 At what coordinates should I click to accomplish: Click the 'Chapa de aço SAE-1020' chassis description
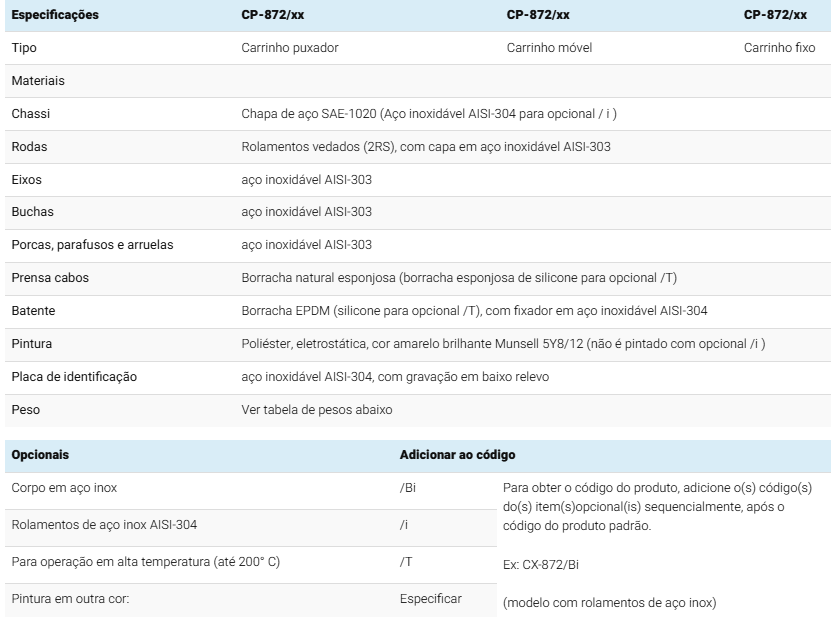429,114
